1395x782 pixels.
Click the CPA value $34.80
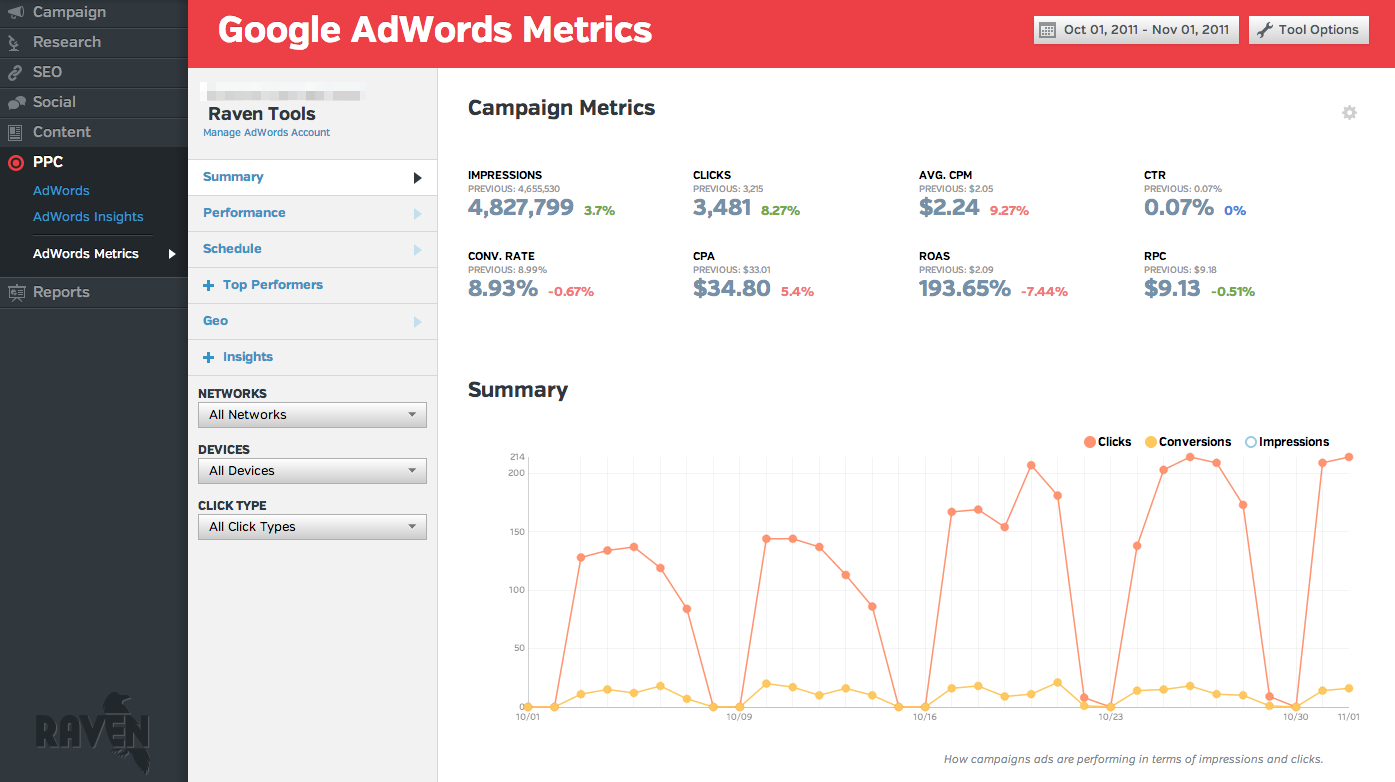(732, 288)
